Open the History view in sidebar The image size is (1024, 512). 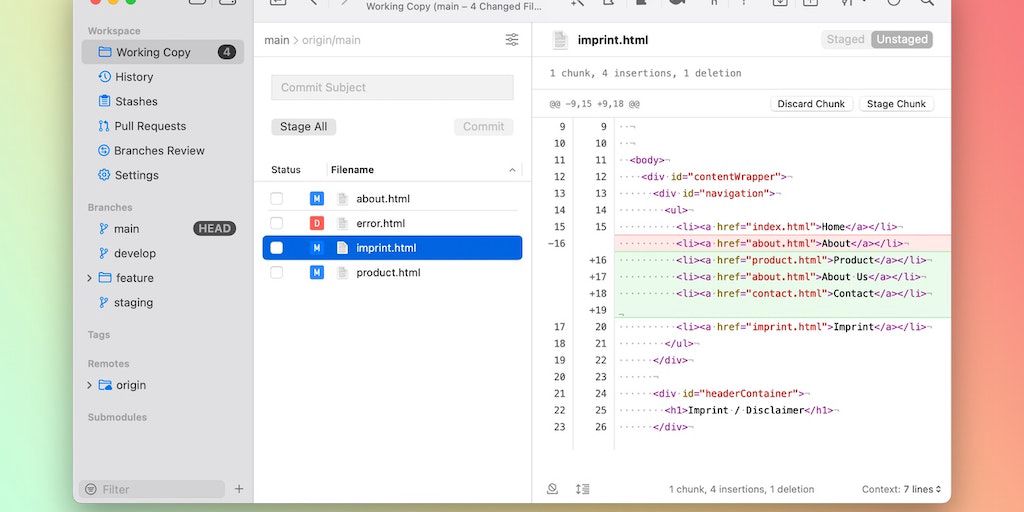[x=133, y=77]
